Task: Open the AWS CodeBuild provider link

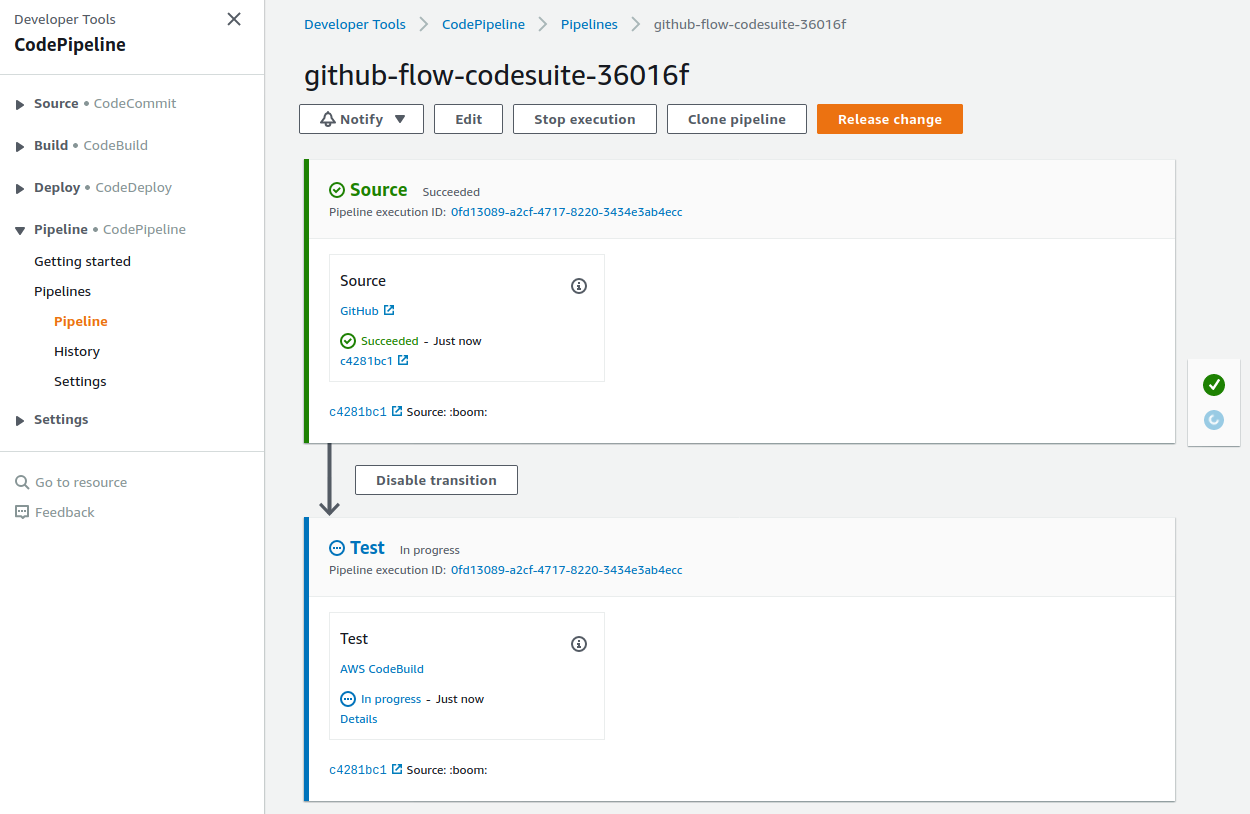Action: 382,669
